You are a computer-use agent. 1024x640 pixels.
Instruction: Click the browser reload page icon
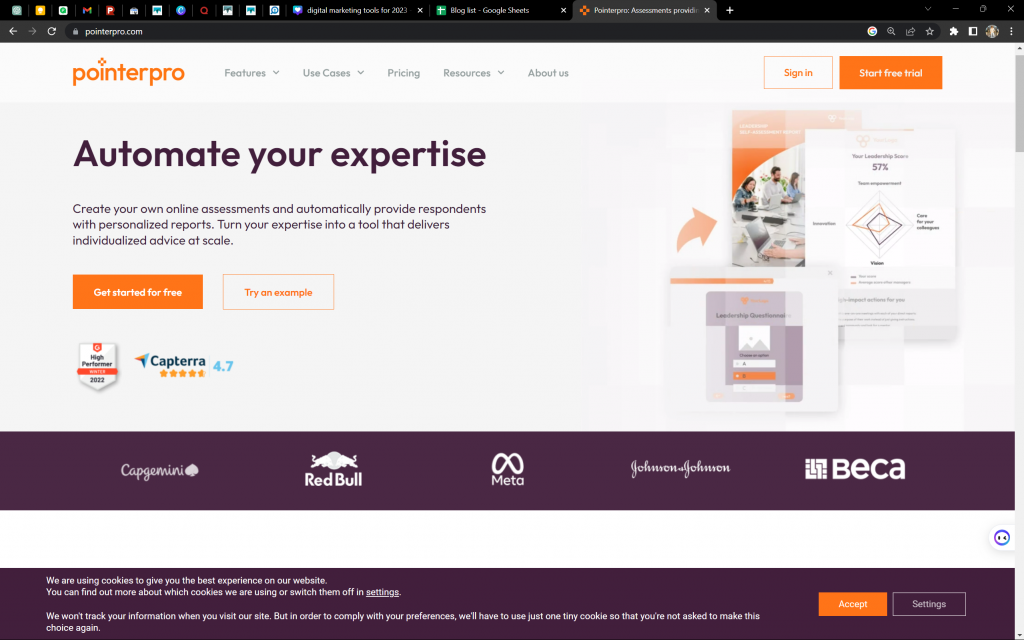pyautogui.click(x=52, y=31)
